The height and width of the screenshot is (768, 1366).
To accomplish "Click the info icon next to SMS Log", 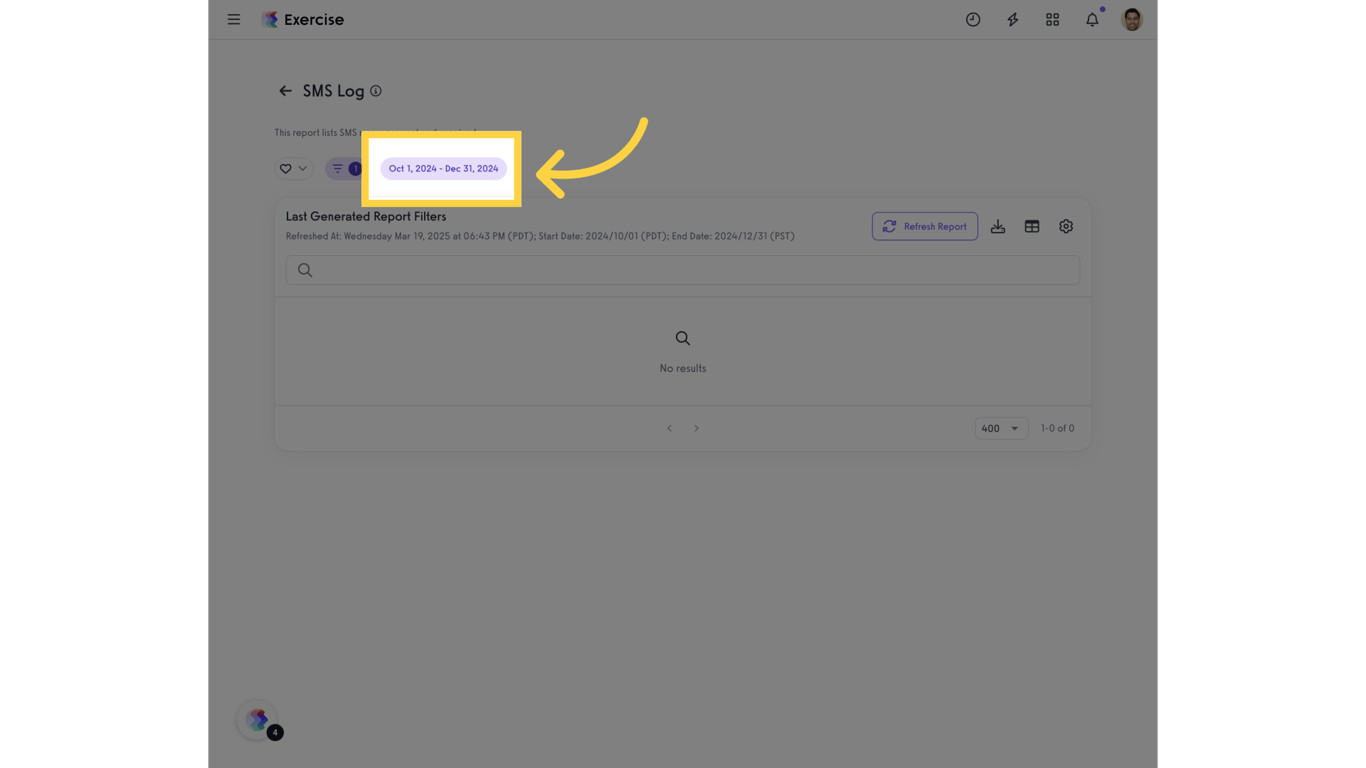I will pyautogui.click(x=376, y=91).
